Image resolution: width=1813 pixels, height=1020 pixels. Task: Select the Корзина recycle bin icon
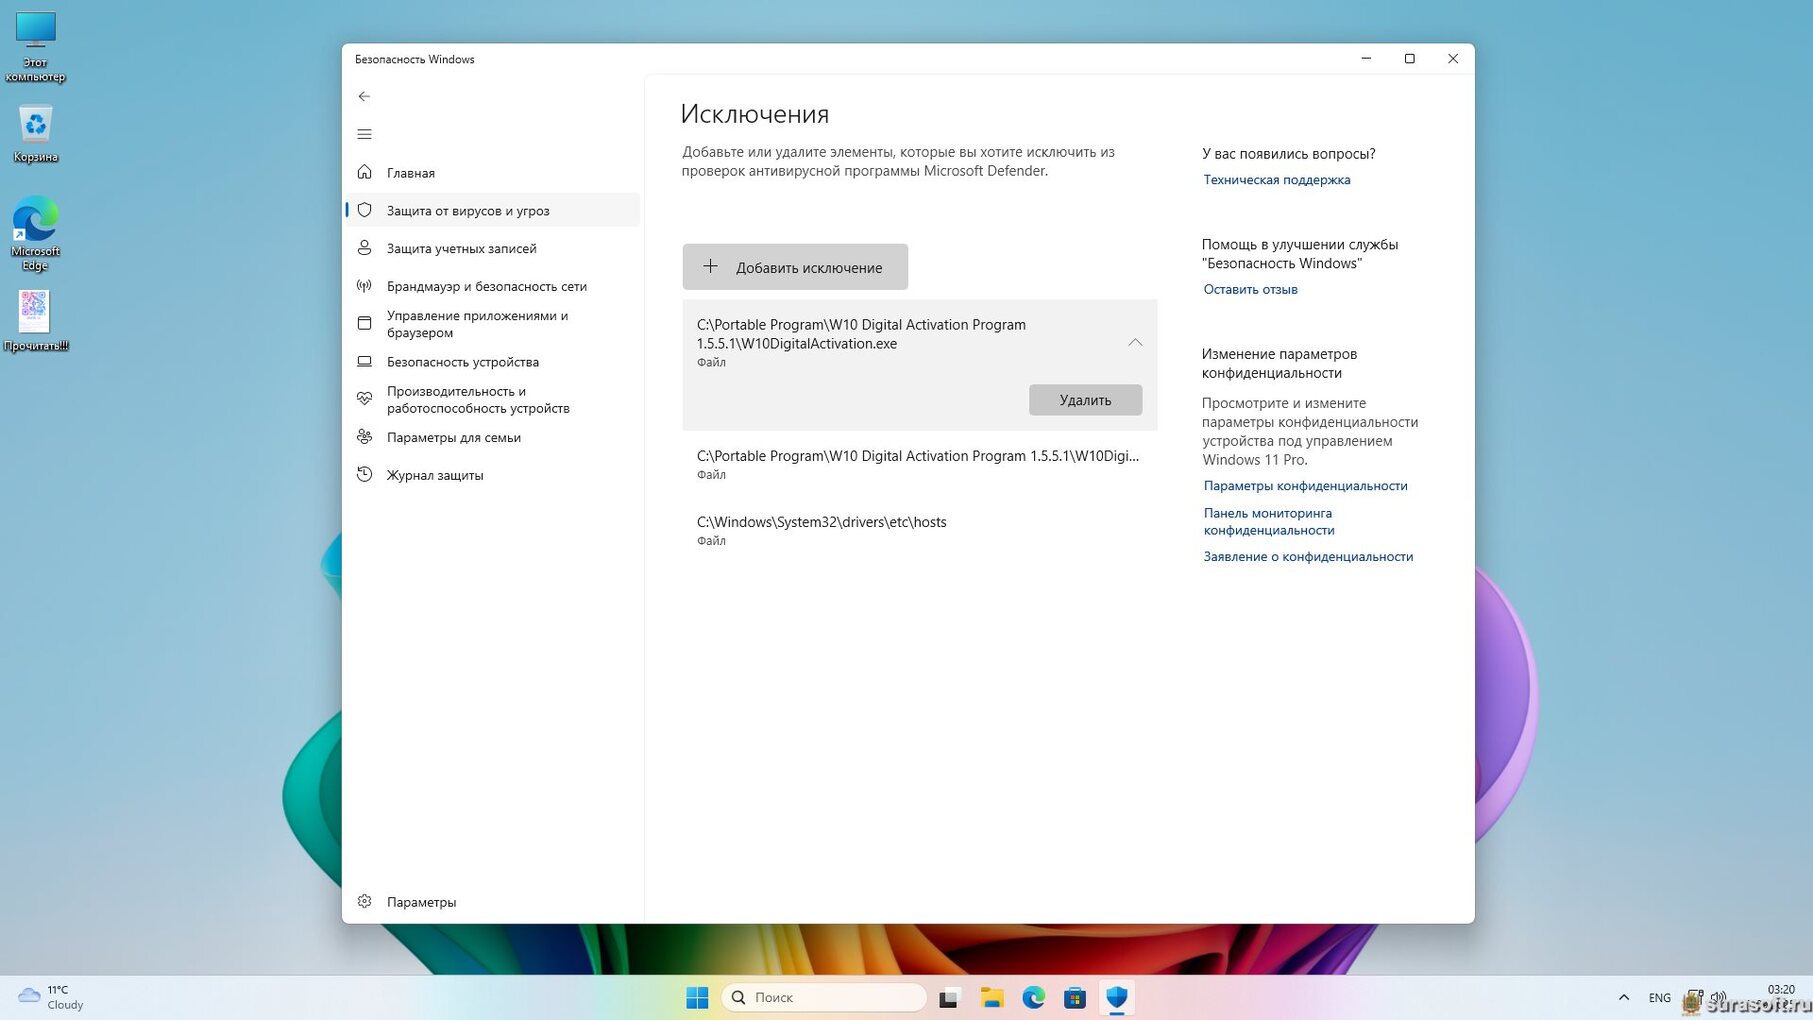coord(36,133)
